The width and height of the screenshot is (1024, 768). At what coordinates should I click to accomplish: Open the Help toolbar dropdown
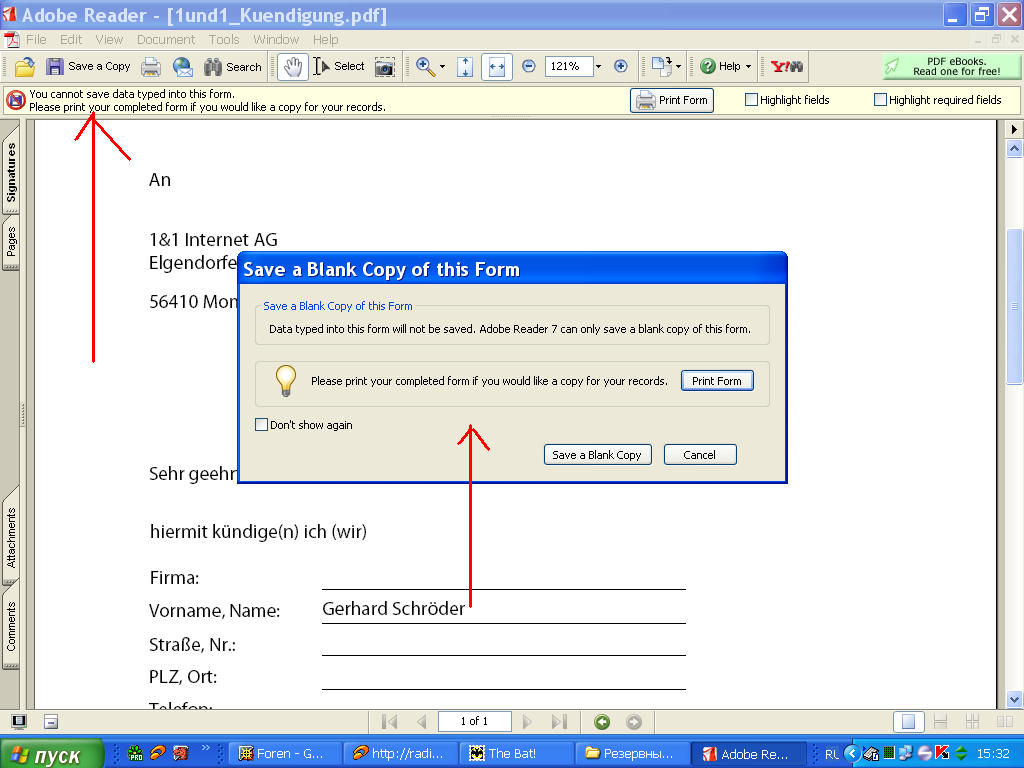click(x=748, y=67)
